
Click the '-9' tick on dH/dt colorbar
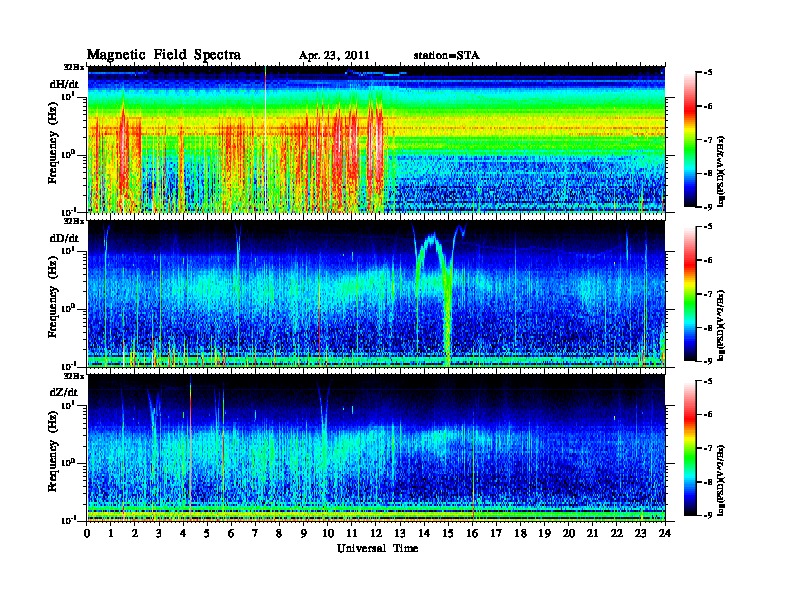pos(708,207)
